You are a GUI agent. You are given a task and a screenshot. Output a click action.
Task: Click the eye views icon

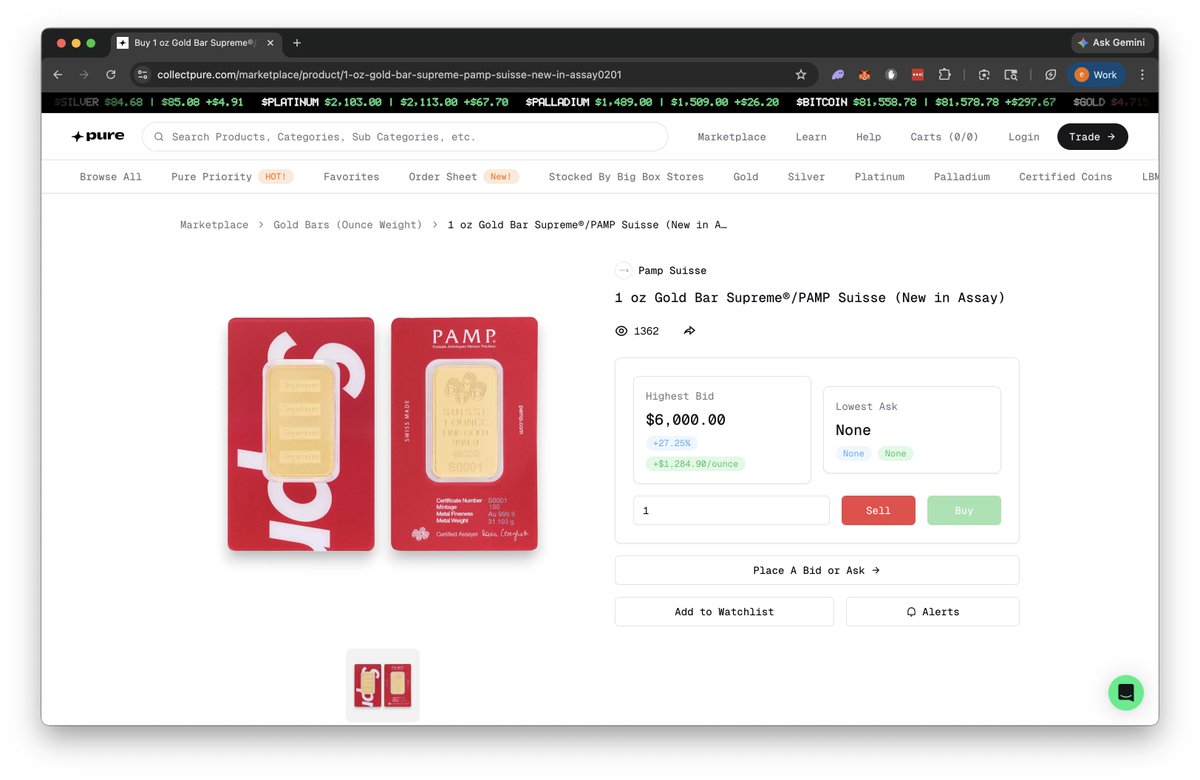[x=621, y=331]
